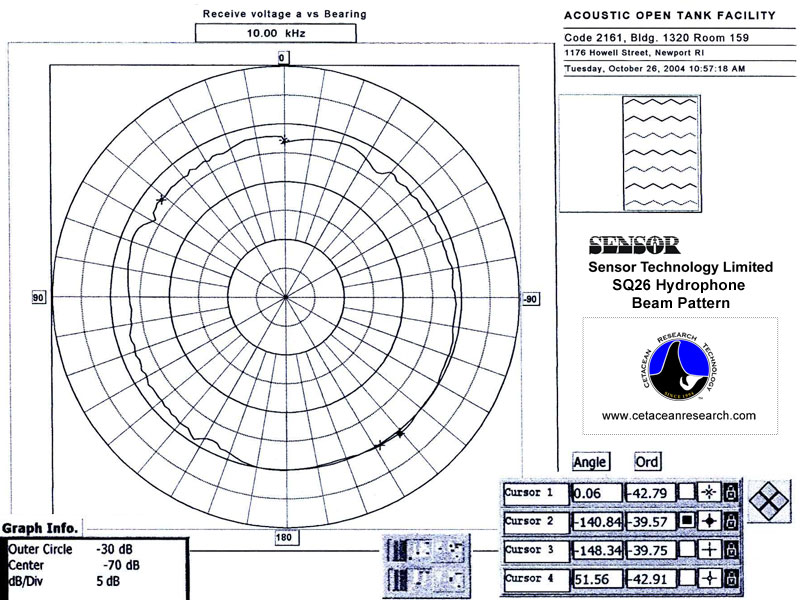Move cursor down with diamond mover
The width and height of the screenshot is (800, 600).
(x=769, y=511)
